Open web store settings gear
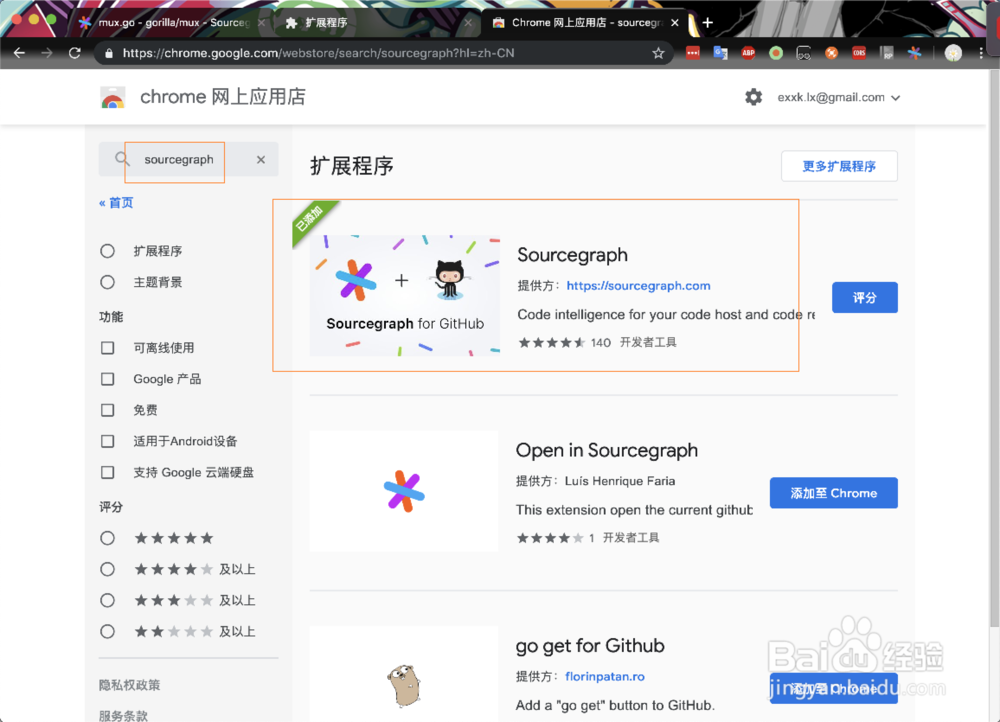 click(753, 97)
